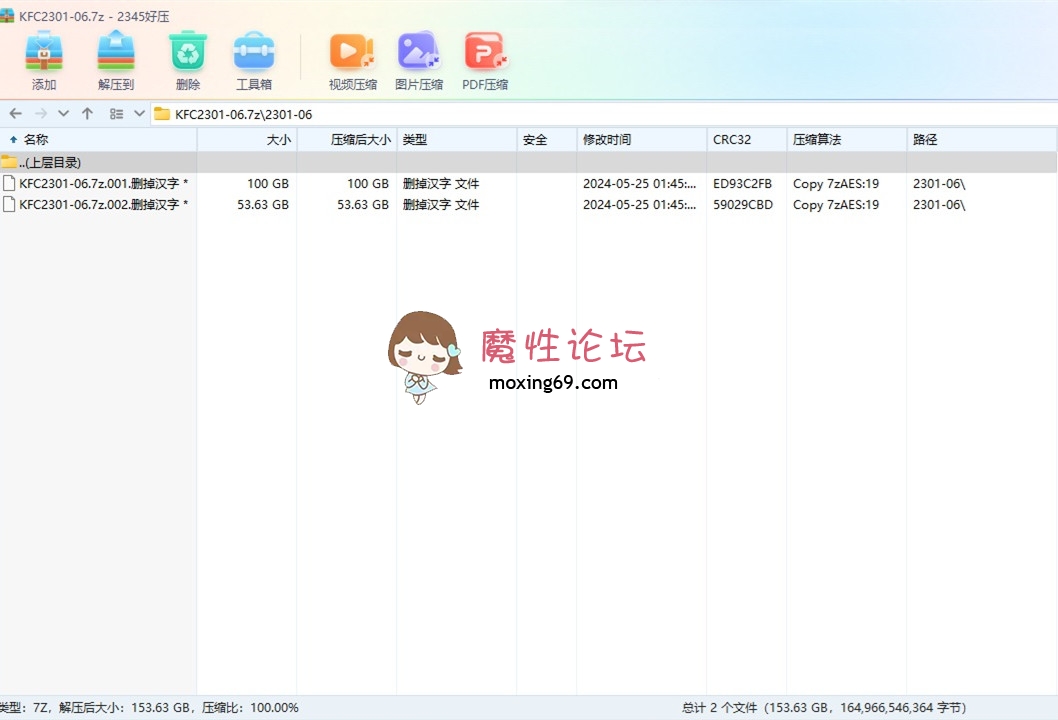Click the view mode list icon
The image size is (1058, 720).
[116, 113]
